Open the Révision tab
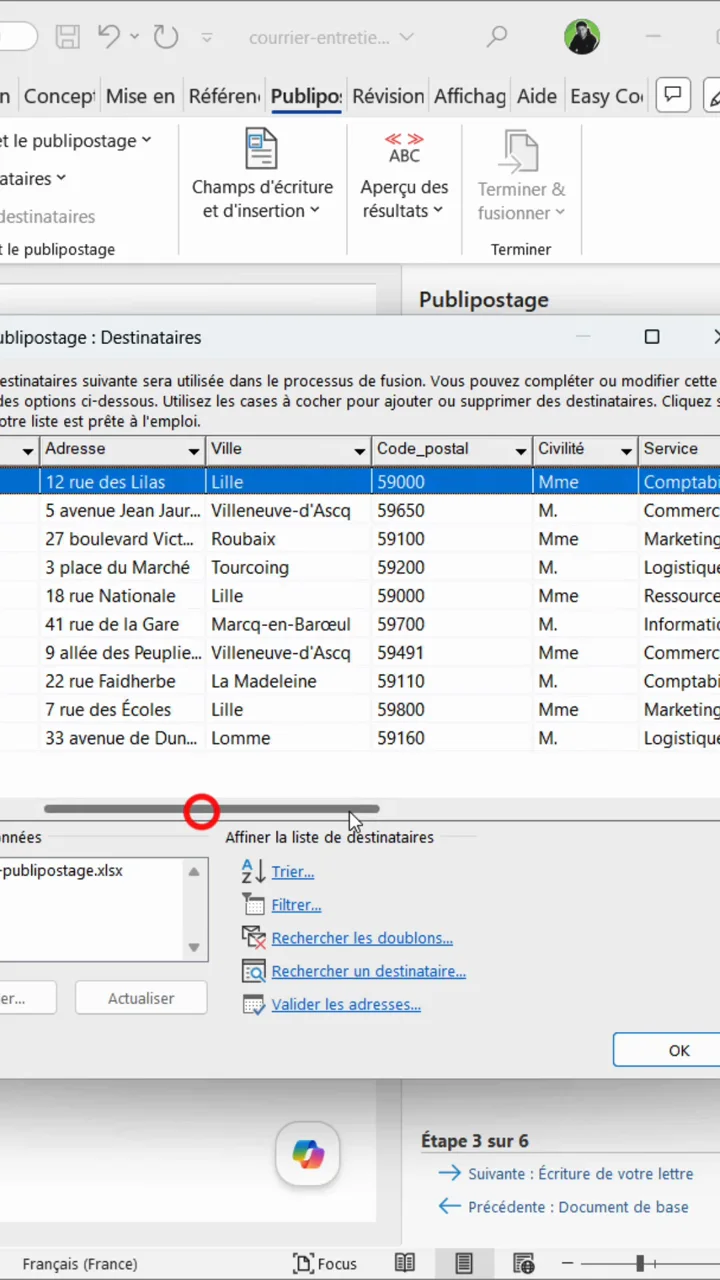The width and height of the screenshot is (720, 1280). pyautogui.click(x=388, y=96)
